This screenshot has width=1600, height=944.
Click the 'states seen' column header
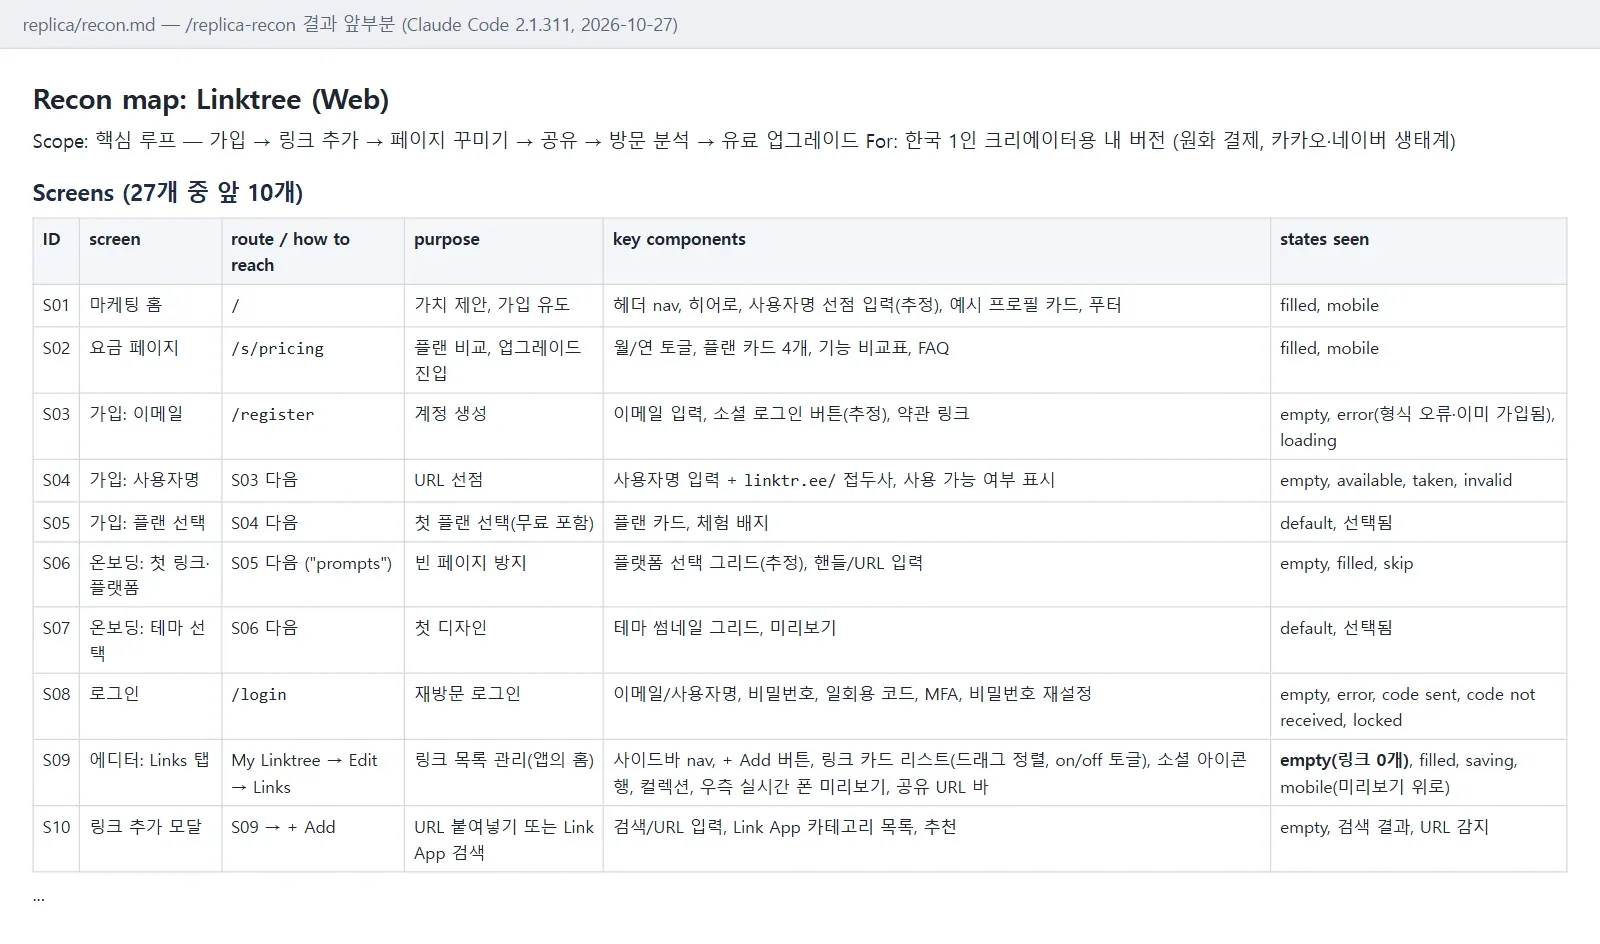(x=1419, y=251)
